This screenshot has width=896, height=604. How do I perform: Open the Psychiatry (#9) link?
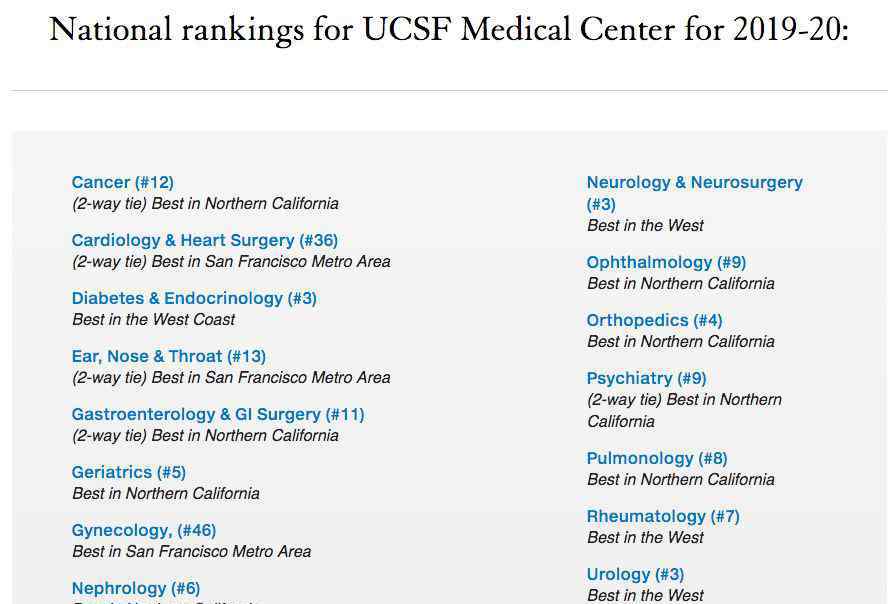[646, 378]
